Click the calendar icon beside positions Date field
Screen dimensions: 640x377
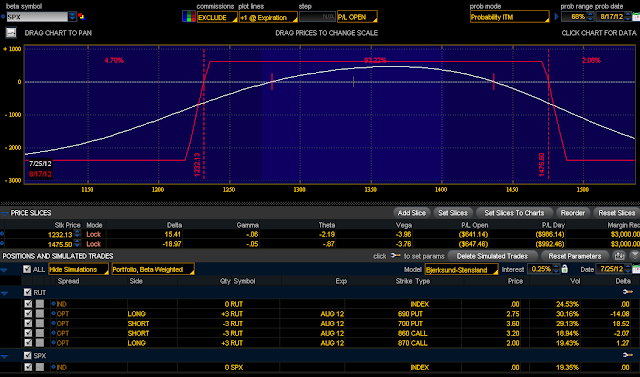point(636,269)
